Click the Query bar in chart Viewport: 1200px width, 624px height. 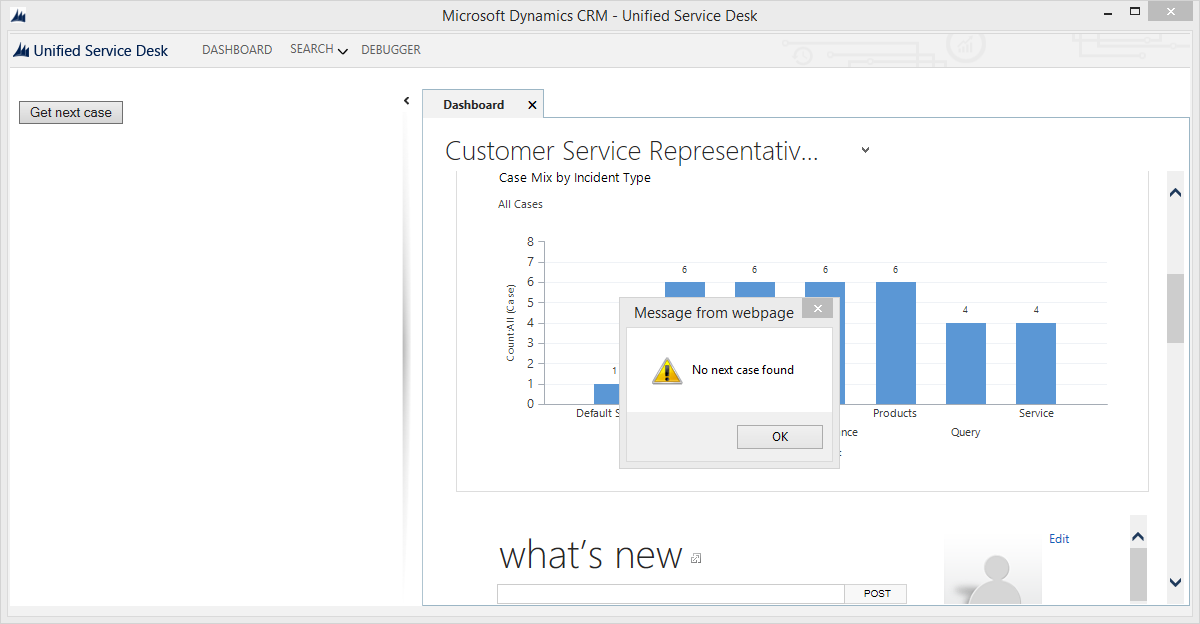pos(965,363)
